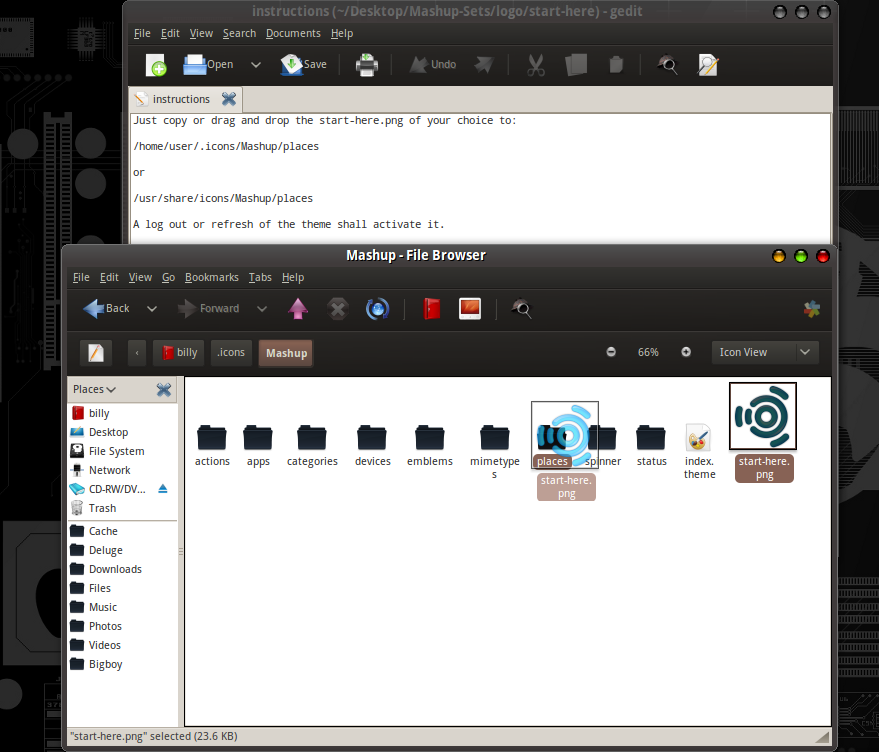
Task: Navigate to billy in path bar
Action: [179, 353]
